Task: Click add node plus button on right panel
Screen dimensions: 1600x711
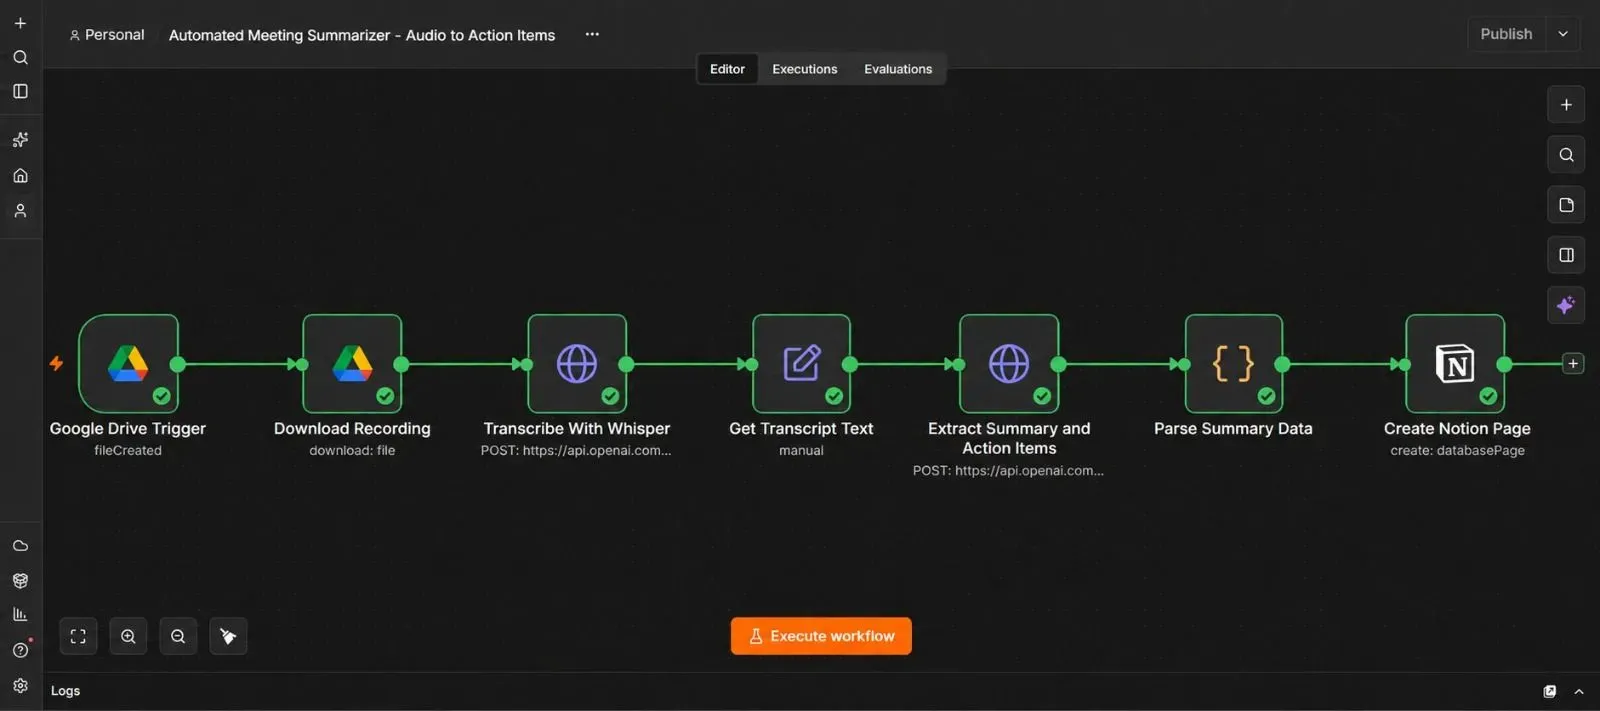Action: (x=1566, y=105)
